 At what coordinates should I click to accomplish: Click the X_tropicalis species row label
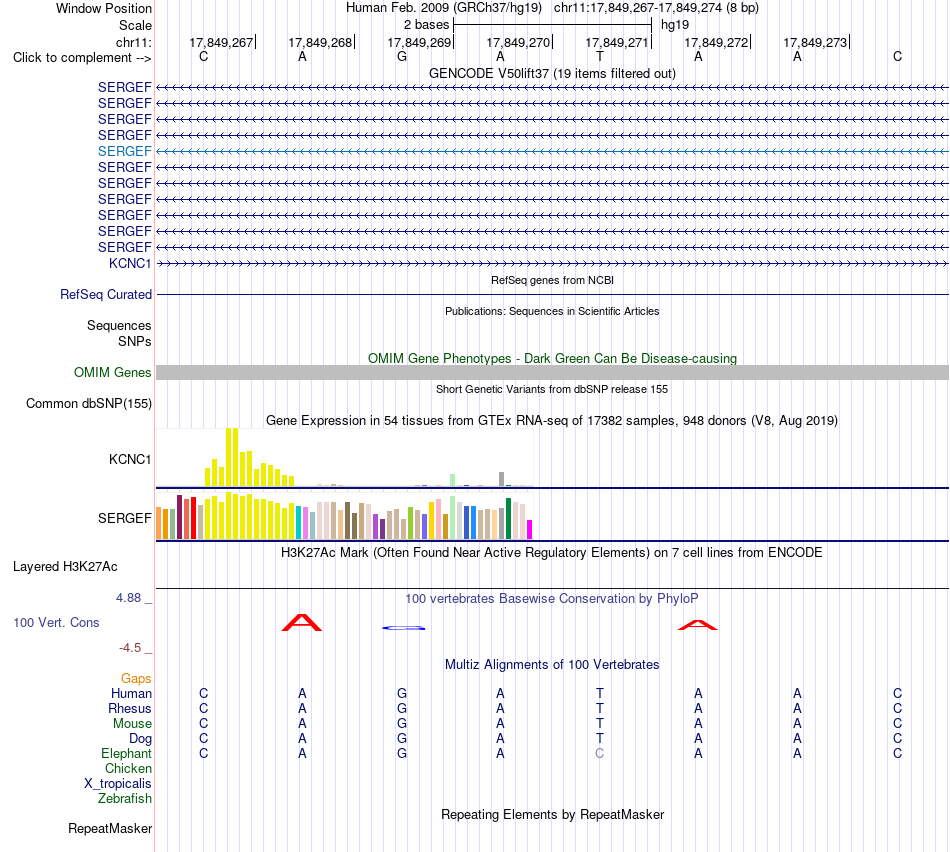(x=118, y=784)
